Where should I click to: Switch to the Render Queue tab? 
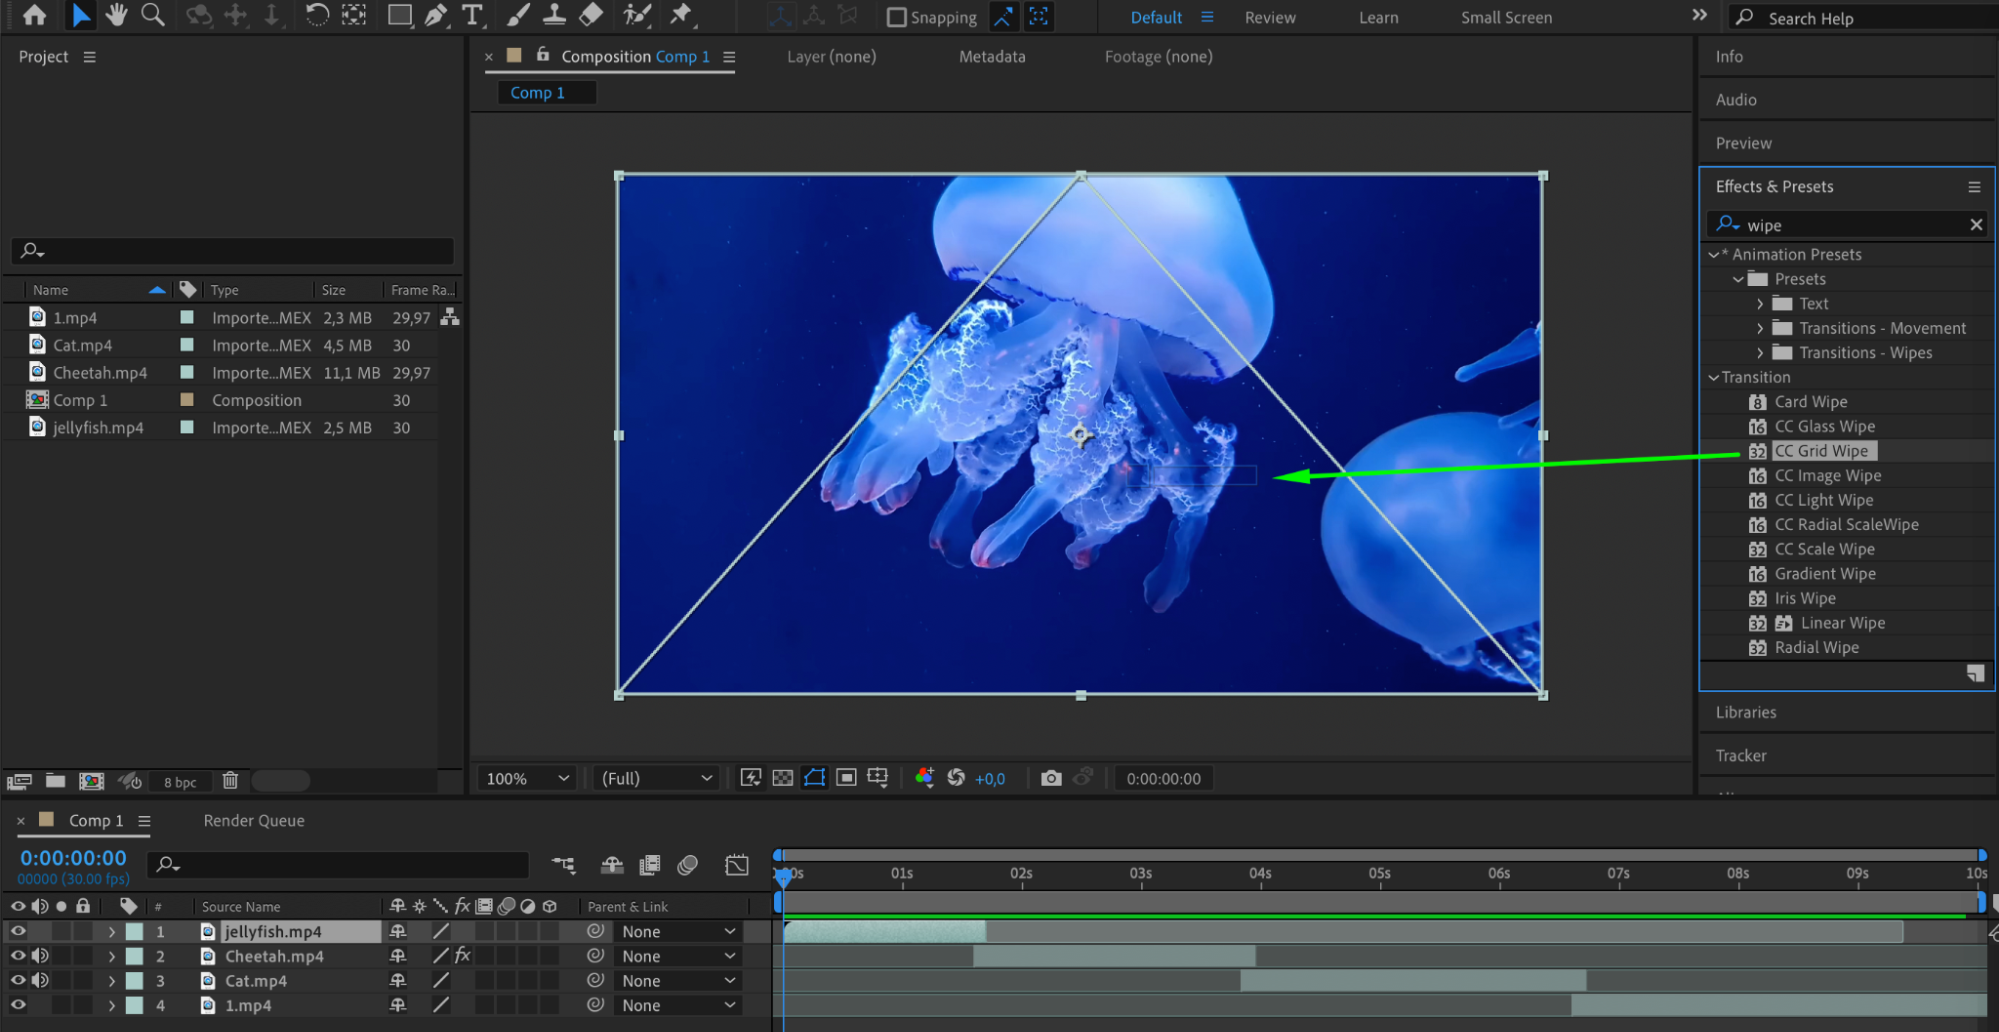[254, 821]
